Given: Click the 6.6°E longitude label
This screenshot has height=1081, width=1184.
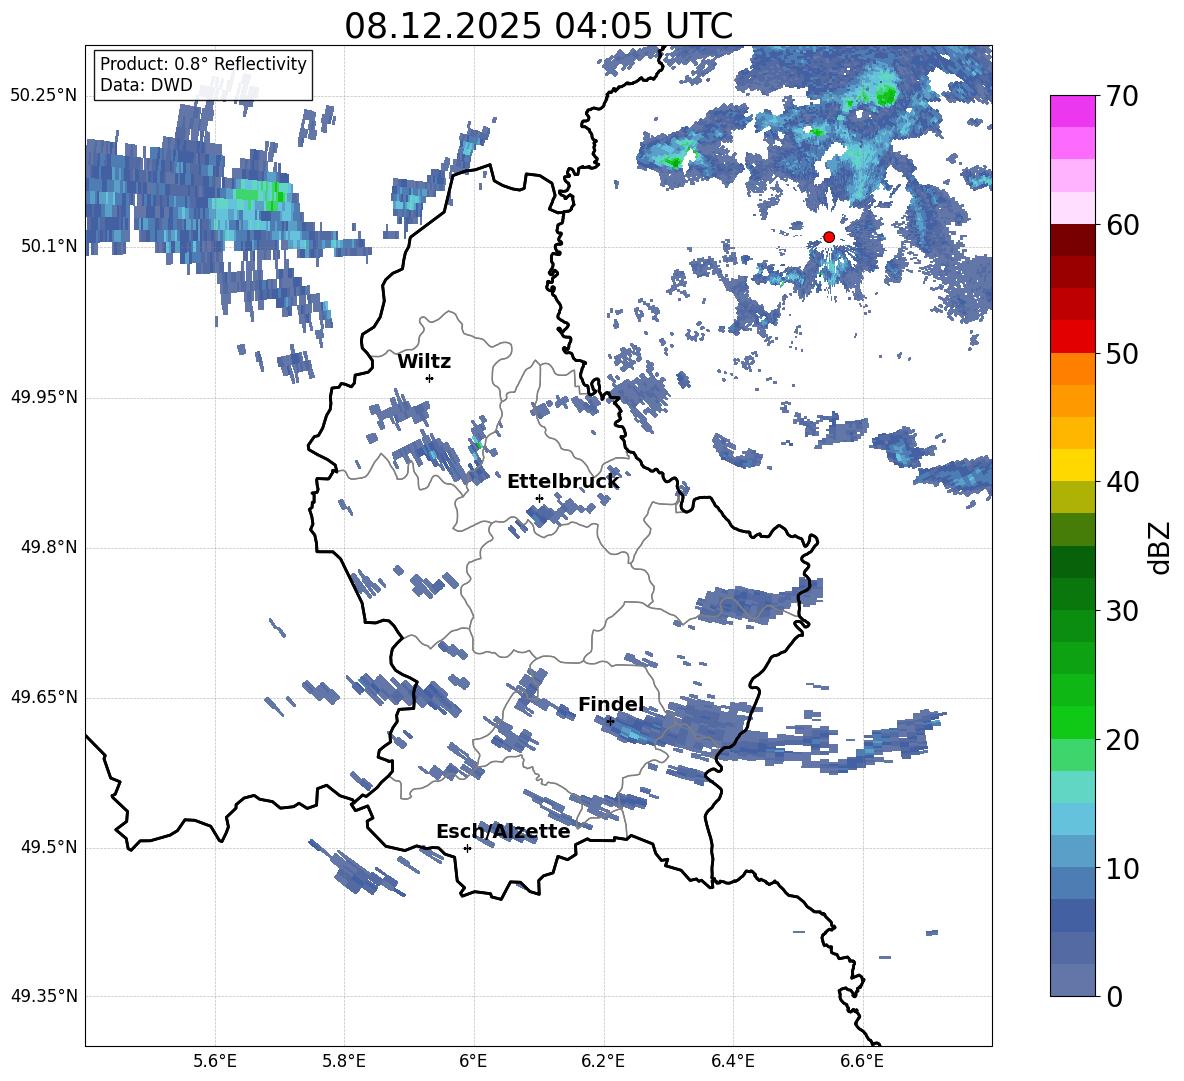Looking at the screenshot, I should pos(862,1061).
